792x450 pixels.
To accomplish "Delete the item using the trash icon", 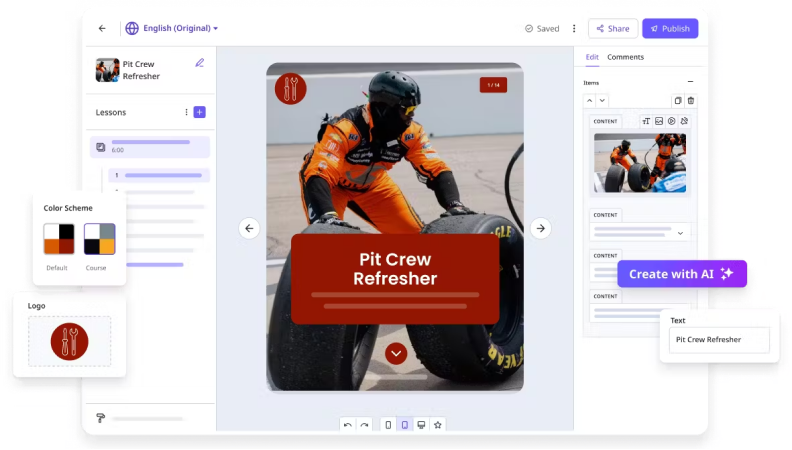I will tap(690, 100).
